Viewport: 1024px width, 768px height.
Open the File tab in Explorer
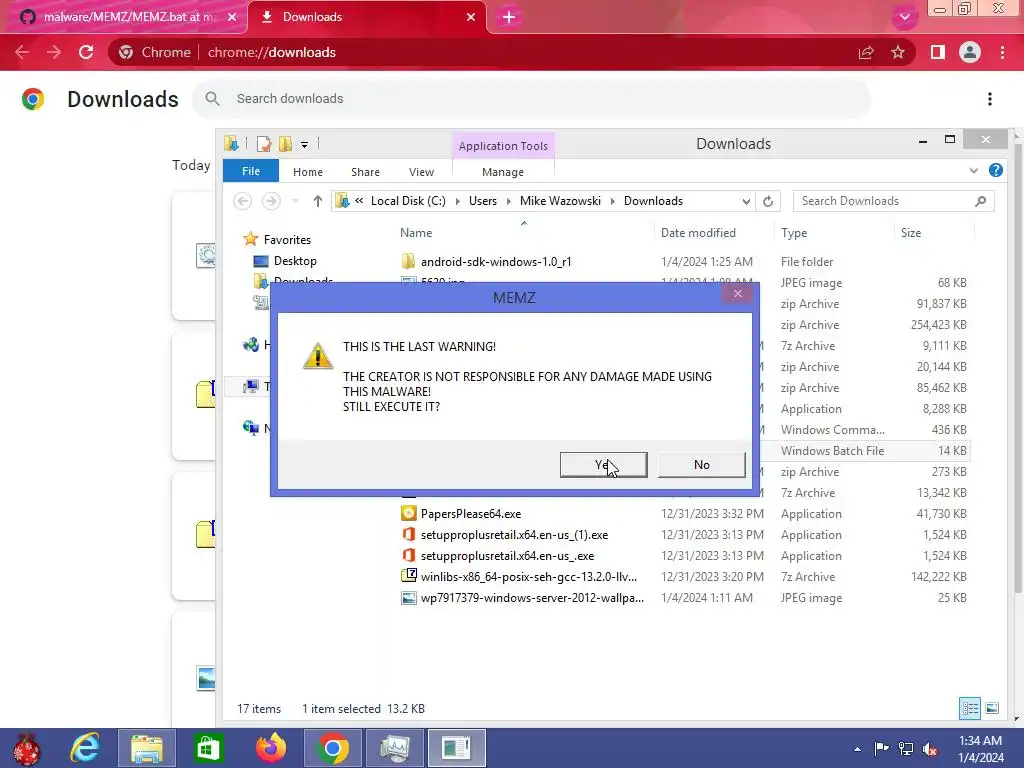click(251, 171)
